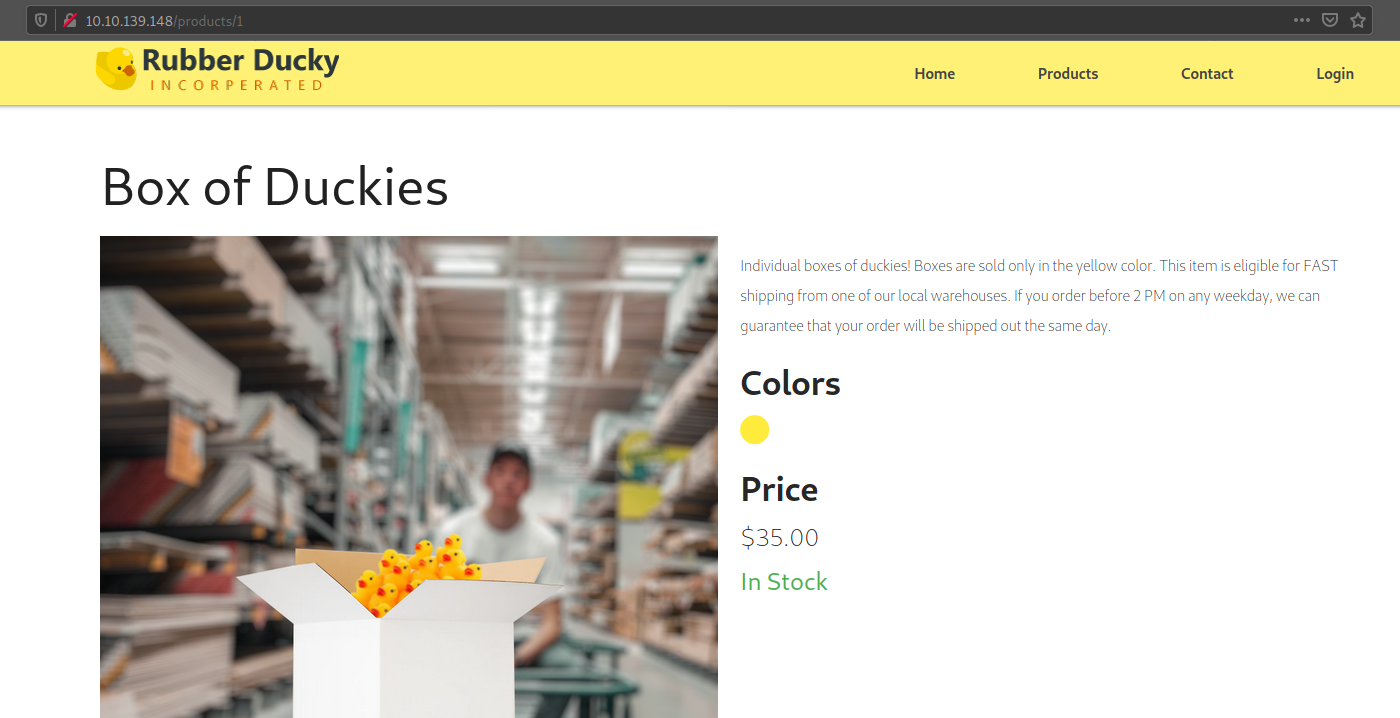
Task: Go to the Products page
Action: (1068, 74)
